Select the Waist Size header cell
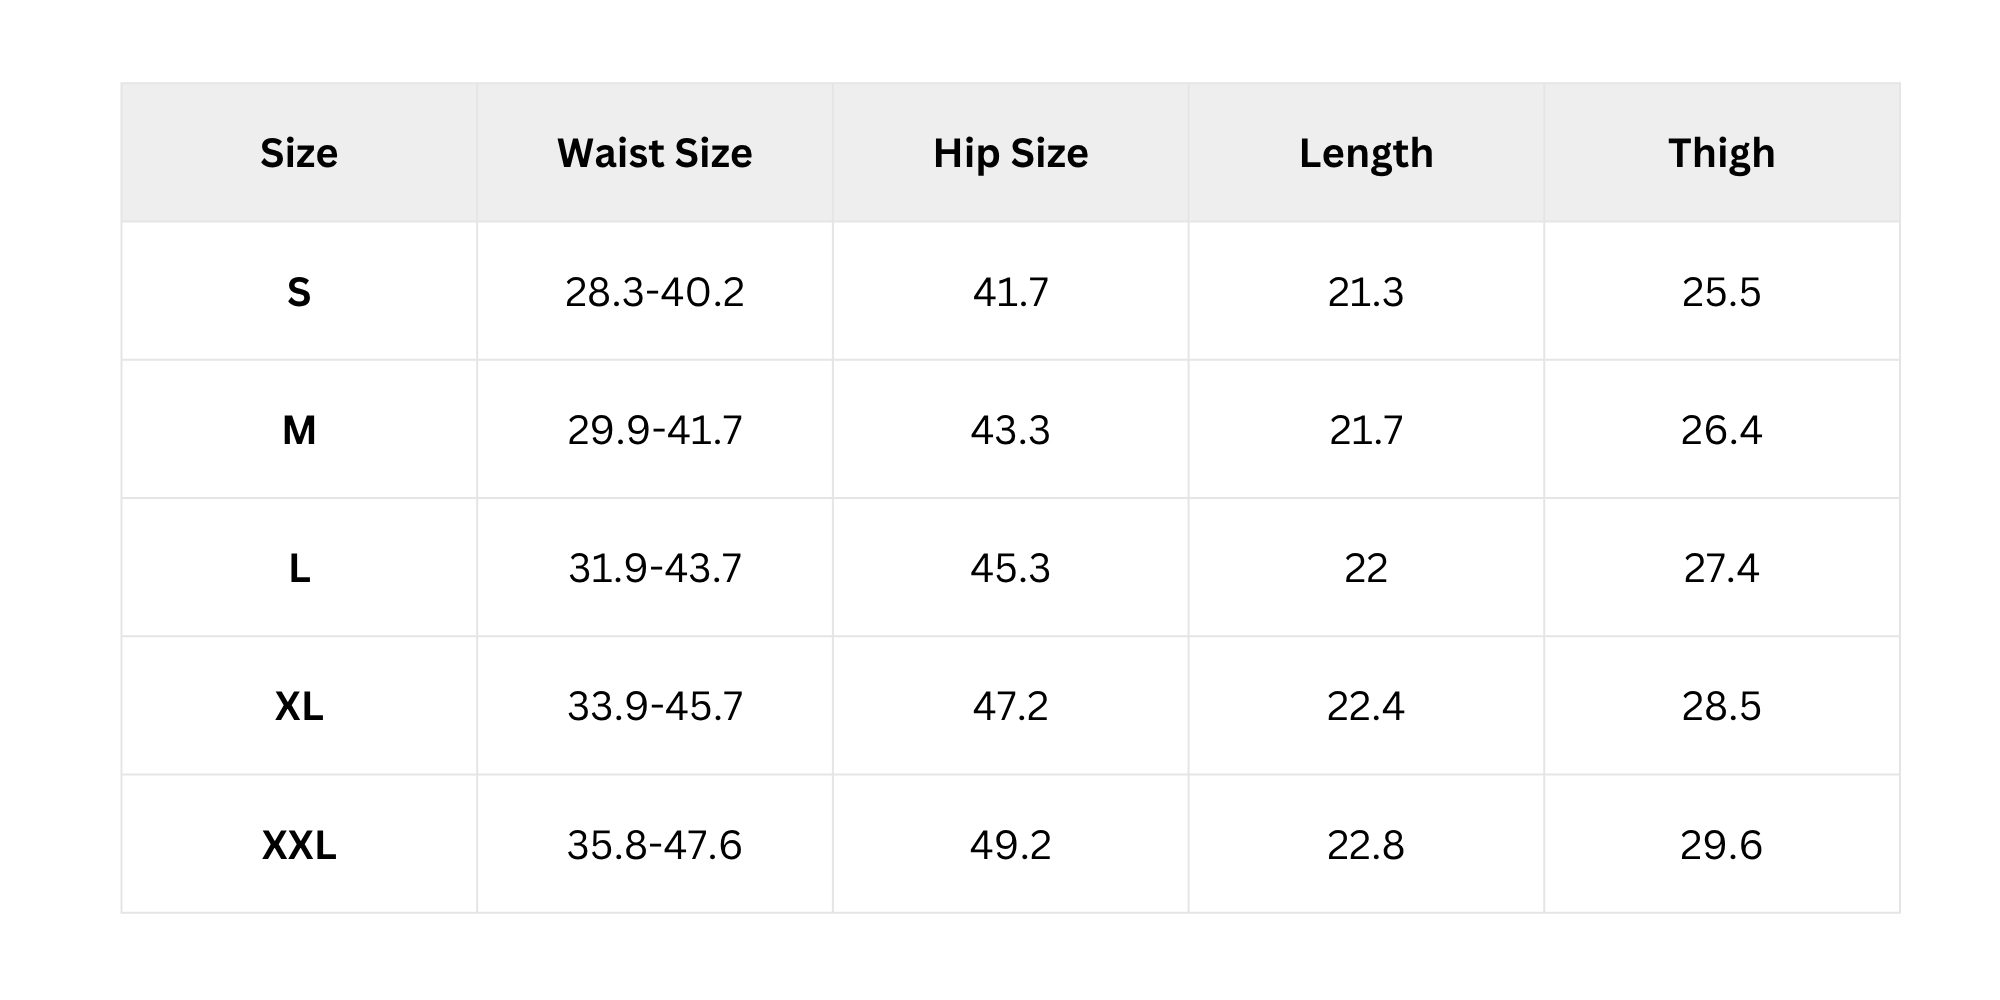The width and height of the screenshot is (2000, 1000). [x=655, y=153]
